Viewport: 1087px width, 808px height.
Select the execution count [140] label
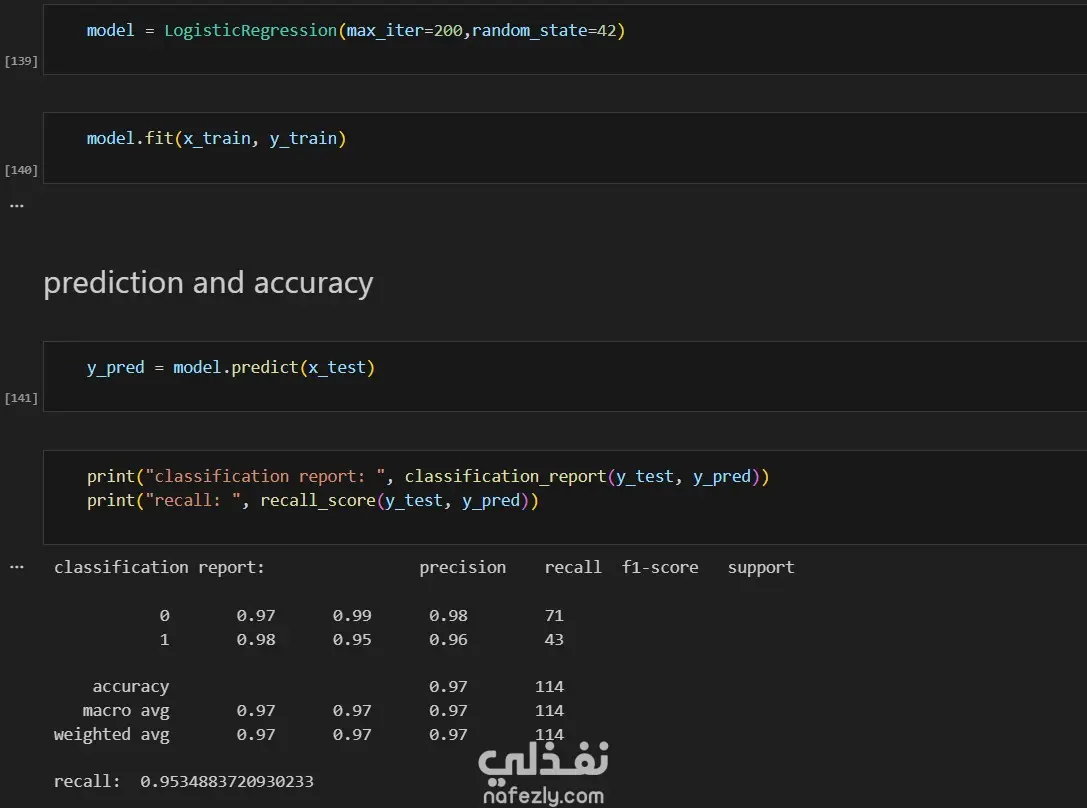(x=21, y=170)
